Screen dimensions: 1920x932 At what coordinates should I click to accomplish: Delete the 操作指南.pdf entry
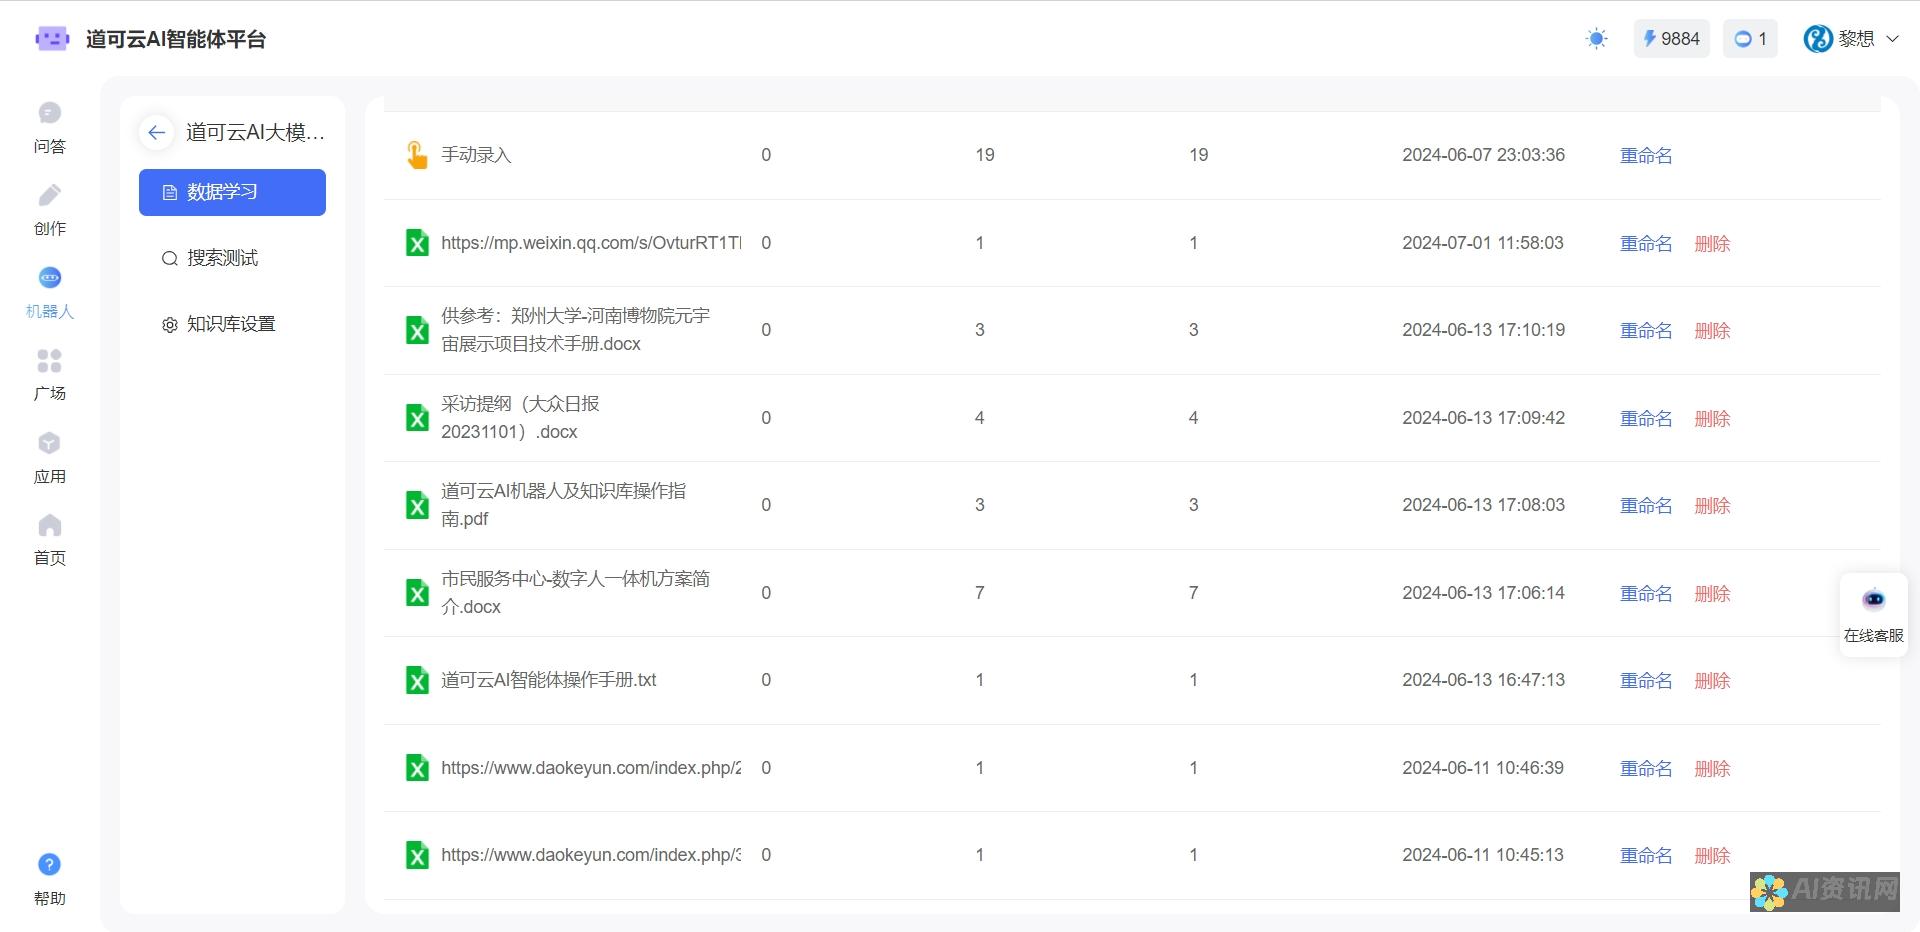[1712, 505]
